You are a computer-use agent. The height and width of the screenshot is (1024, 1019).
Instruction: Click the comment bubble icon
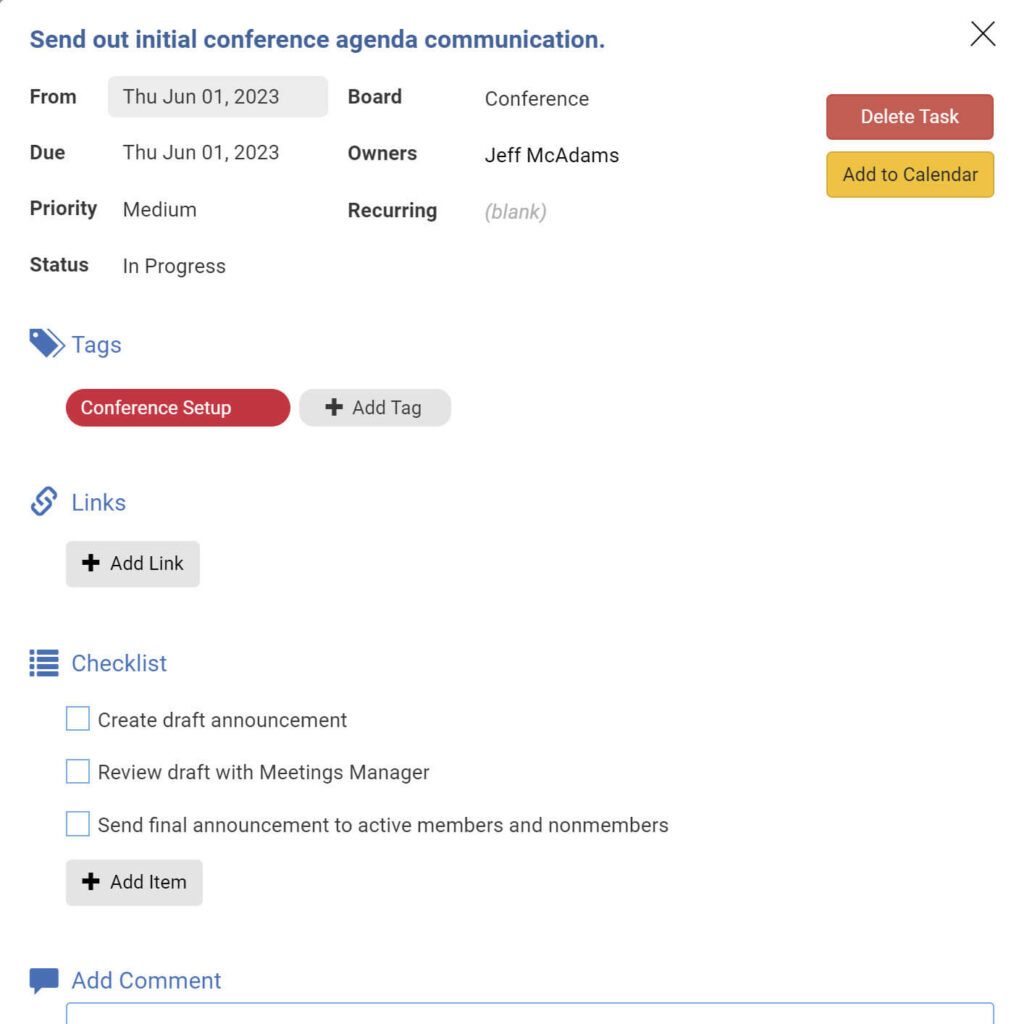[44, 980]
